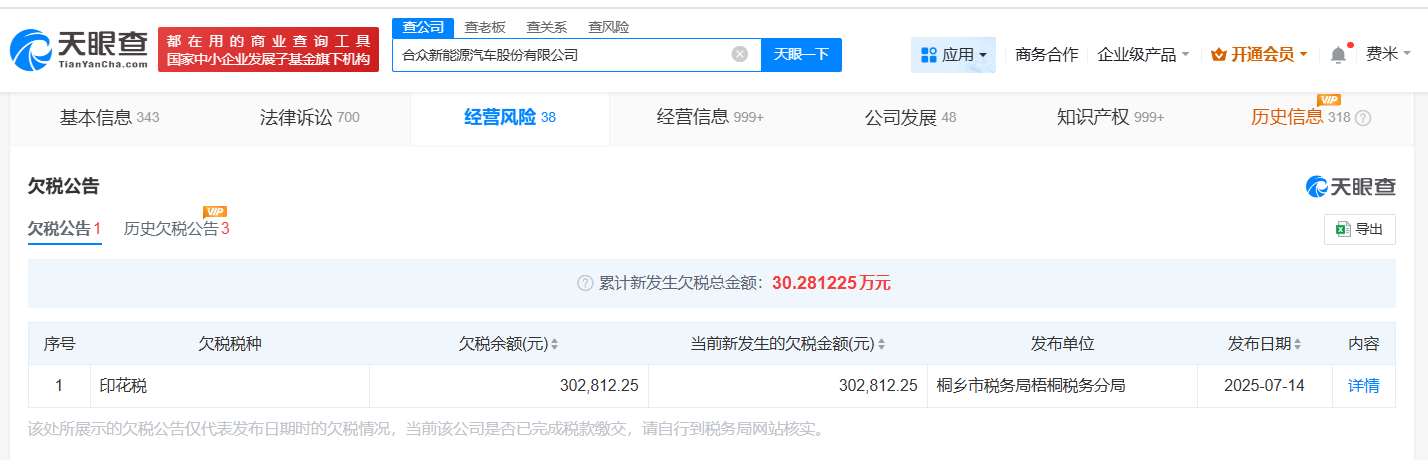Open the 经营信息 tab
The width and height of the screenshot is (1428, 460).
pyautogui.click(x=710, y=118)
